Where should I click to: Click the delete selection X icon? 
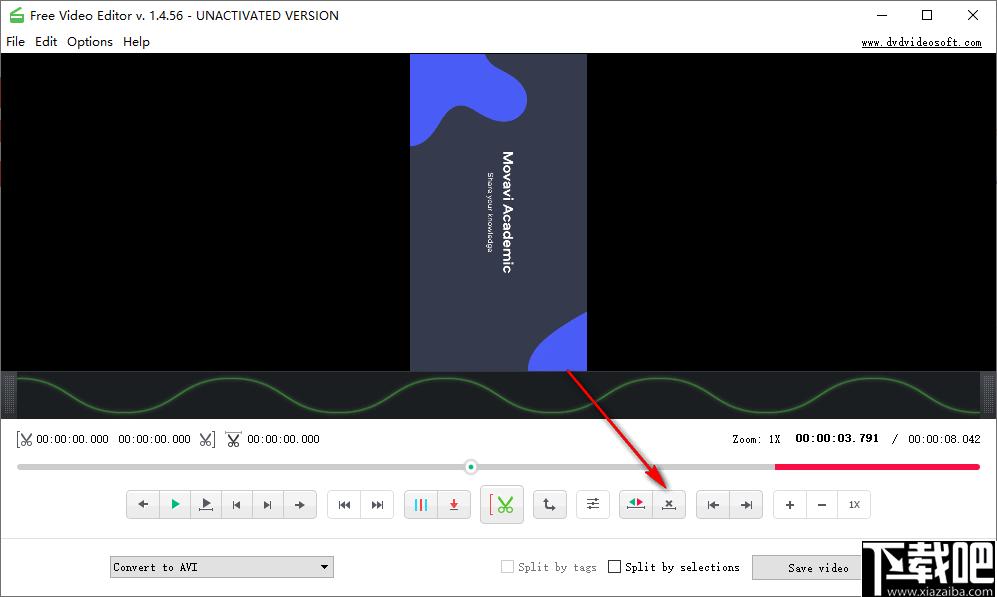pos(669,505)
